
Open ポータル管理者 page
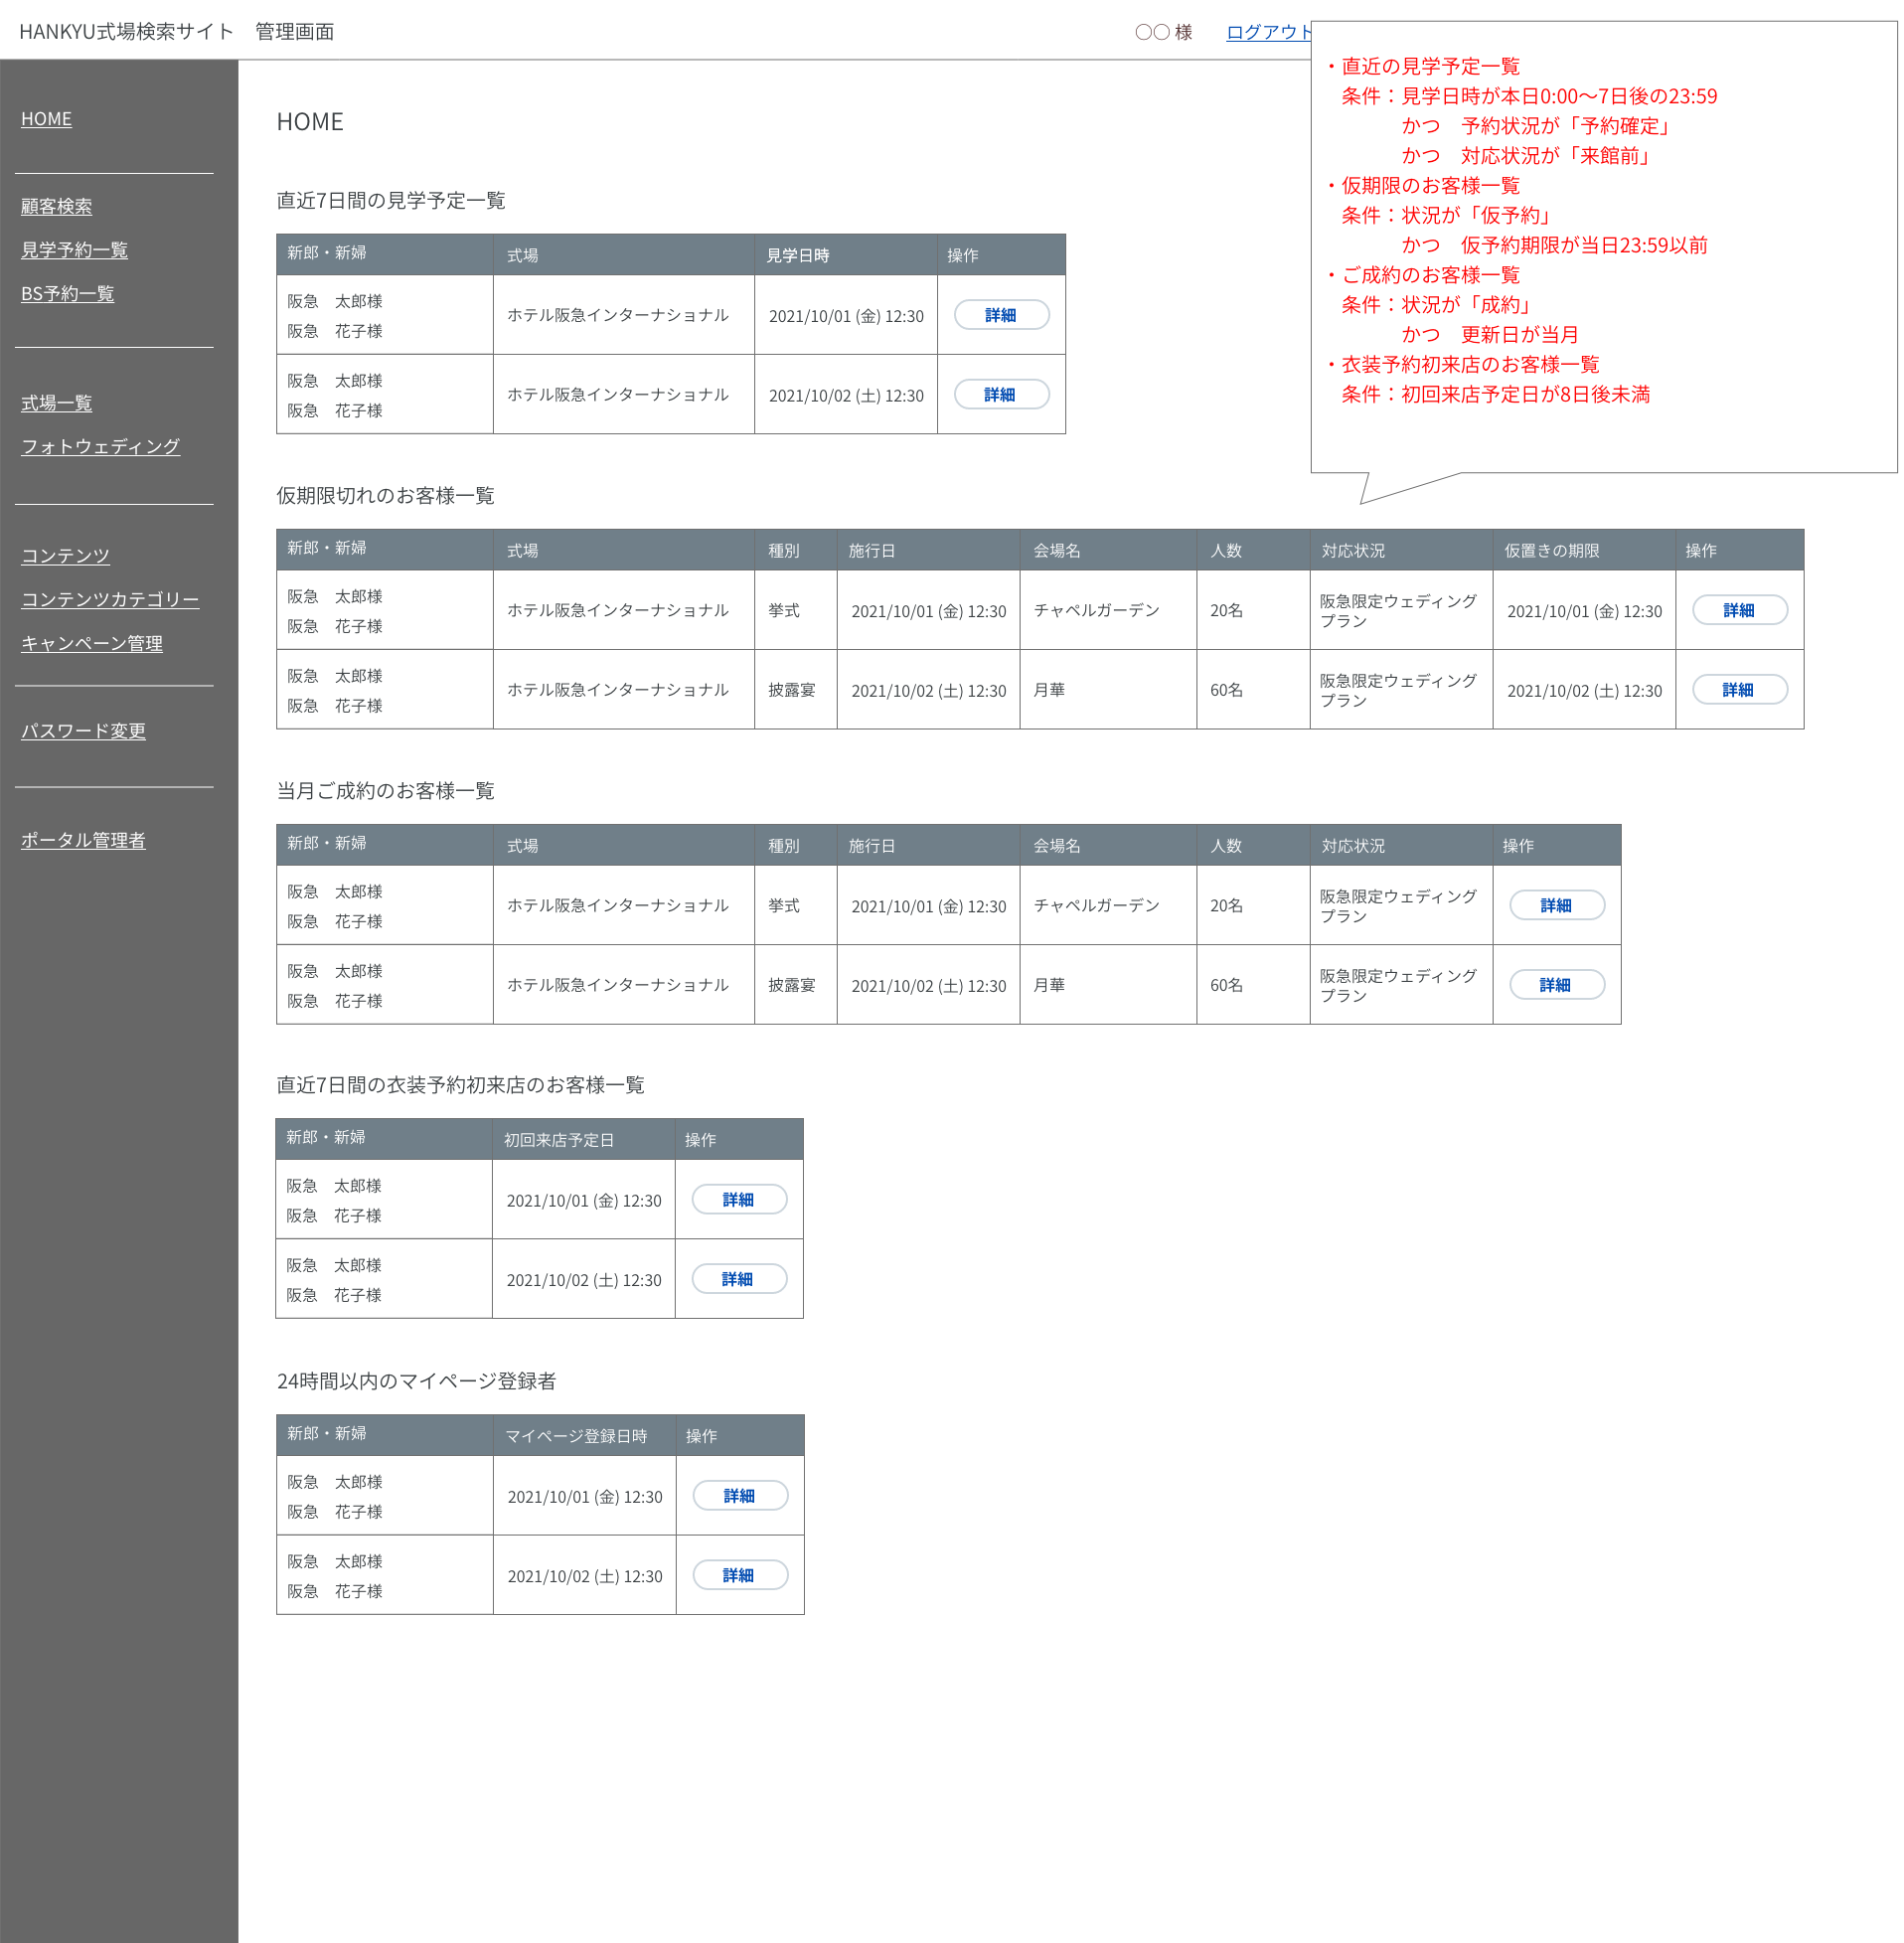pyautogui.click(x=83, y=841)
